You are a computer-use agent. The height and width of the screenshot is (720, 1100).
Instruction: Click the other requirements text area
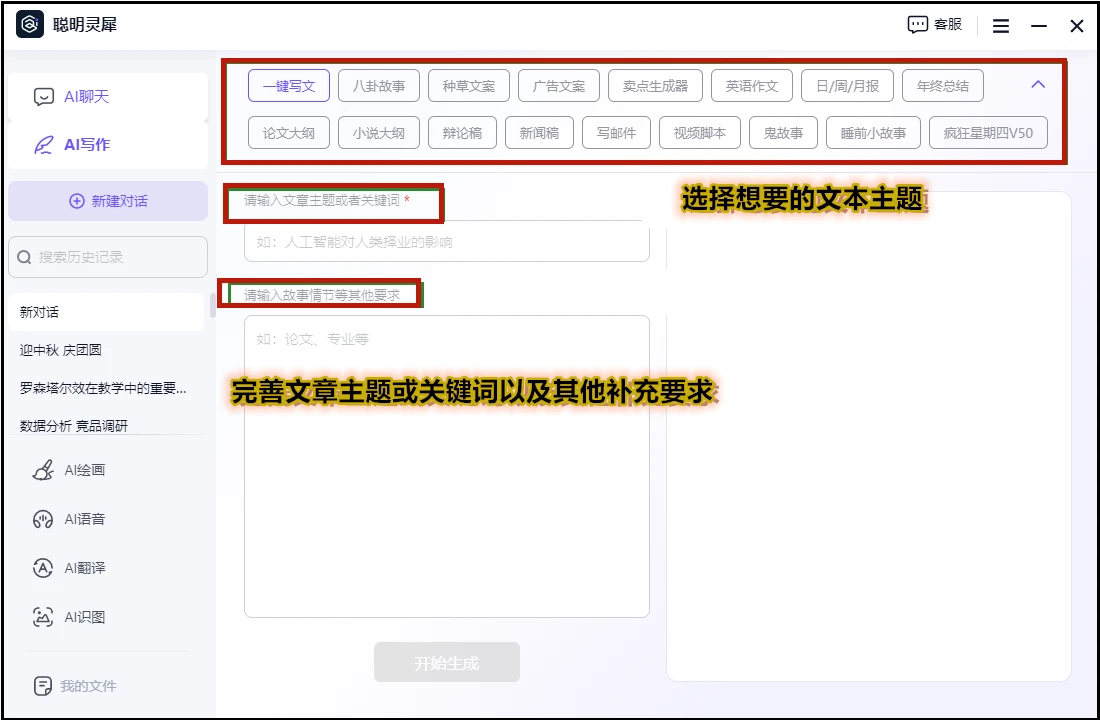click(x=447, y=467)
